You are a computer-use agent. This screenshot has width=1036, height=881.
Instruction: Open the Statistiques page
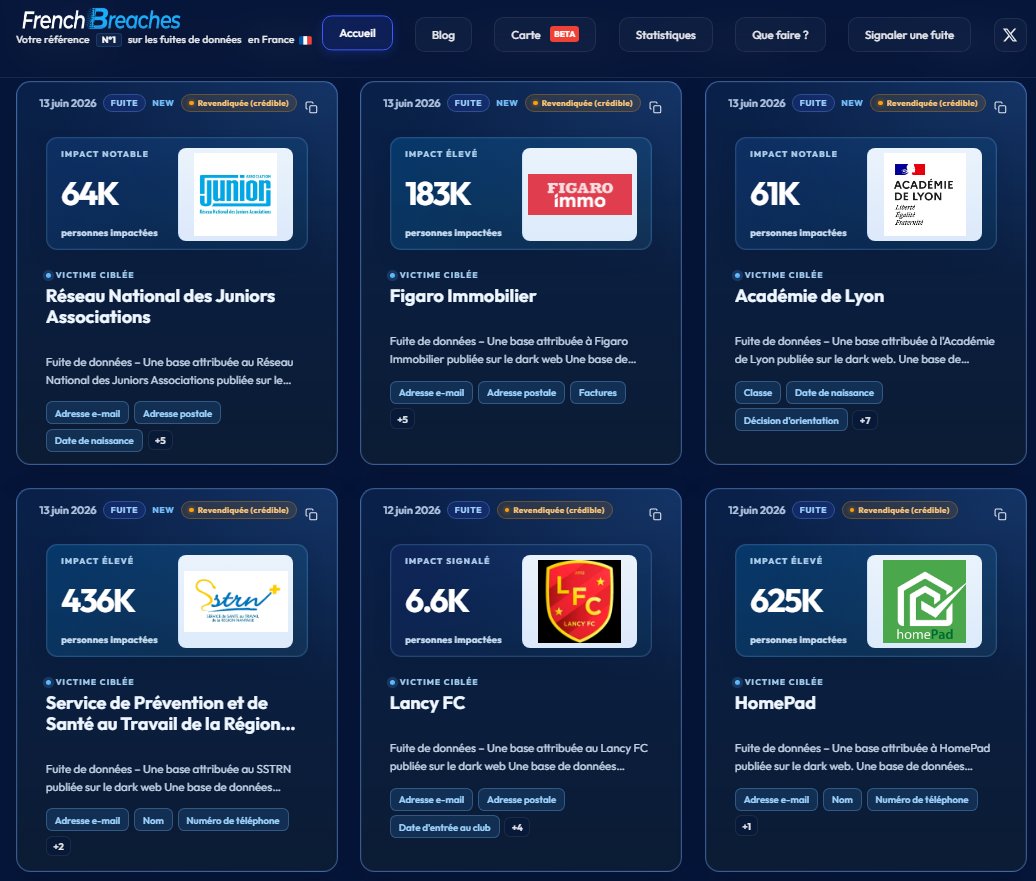tap(665, 35)
